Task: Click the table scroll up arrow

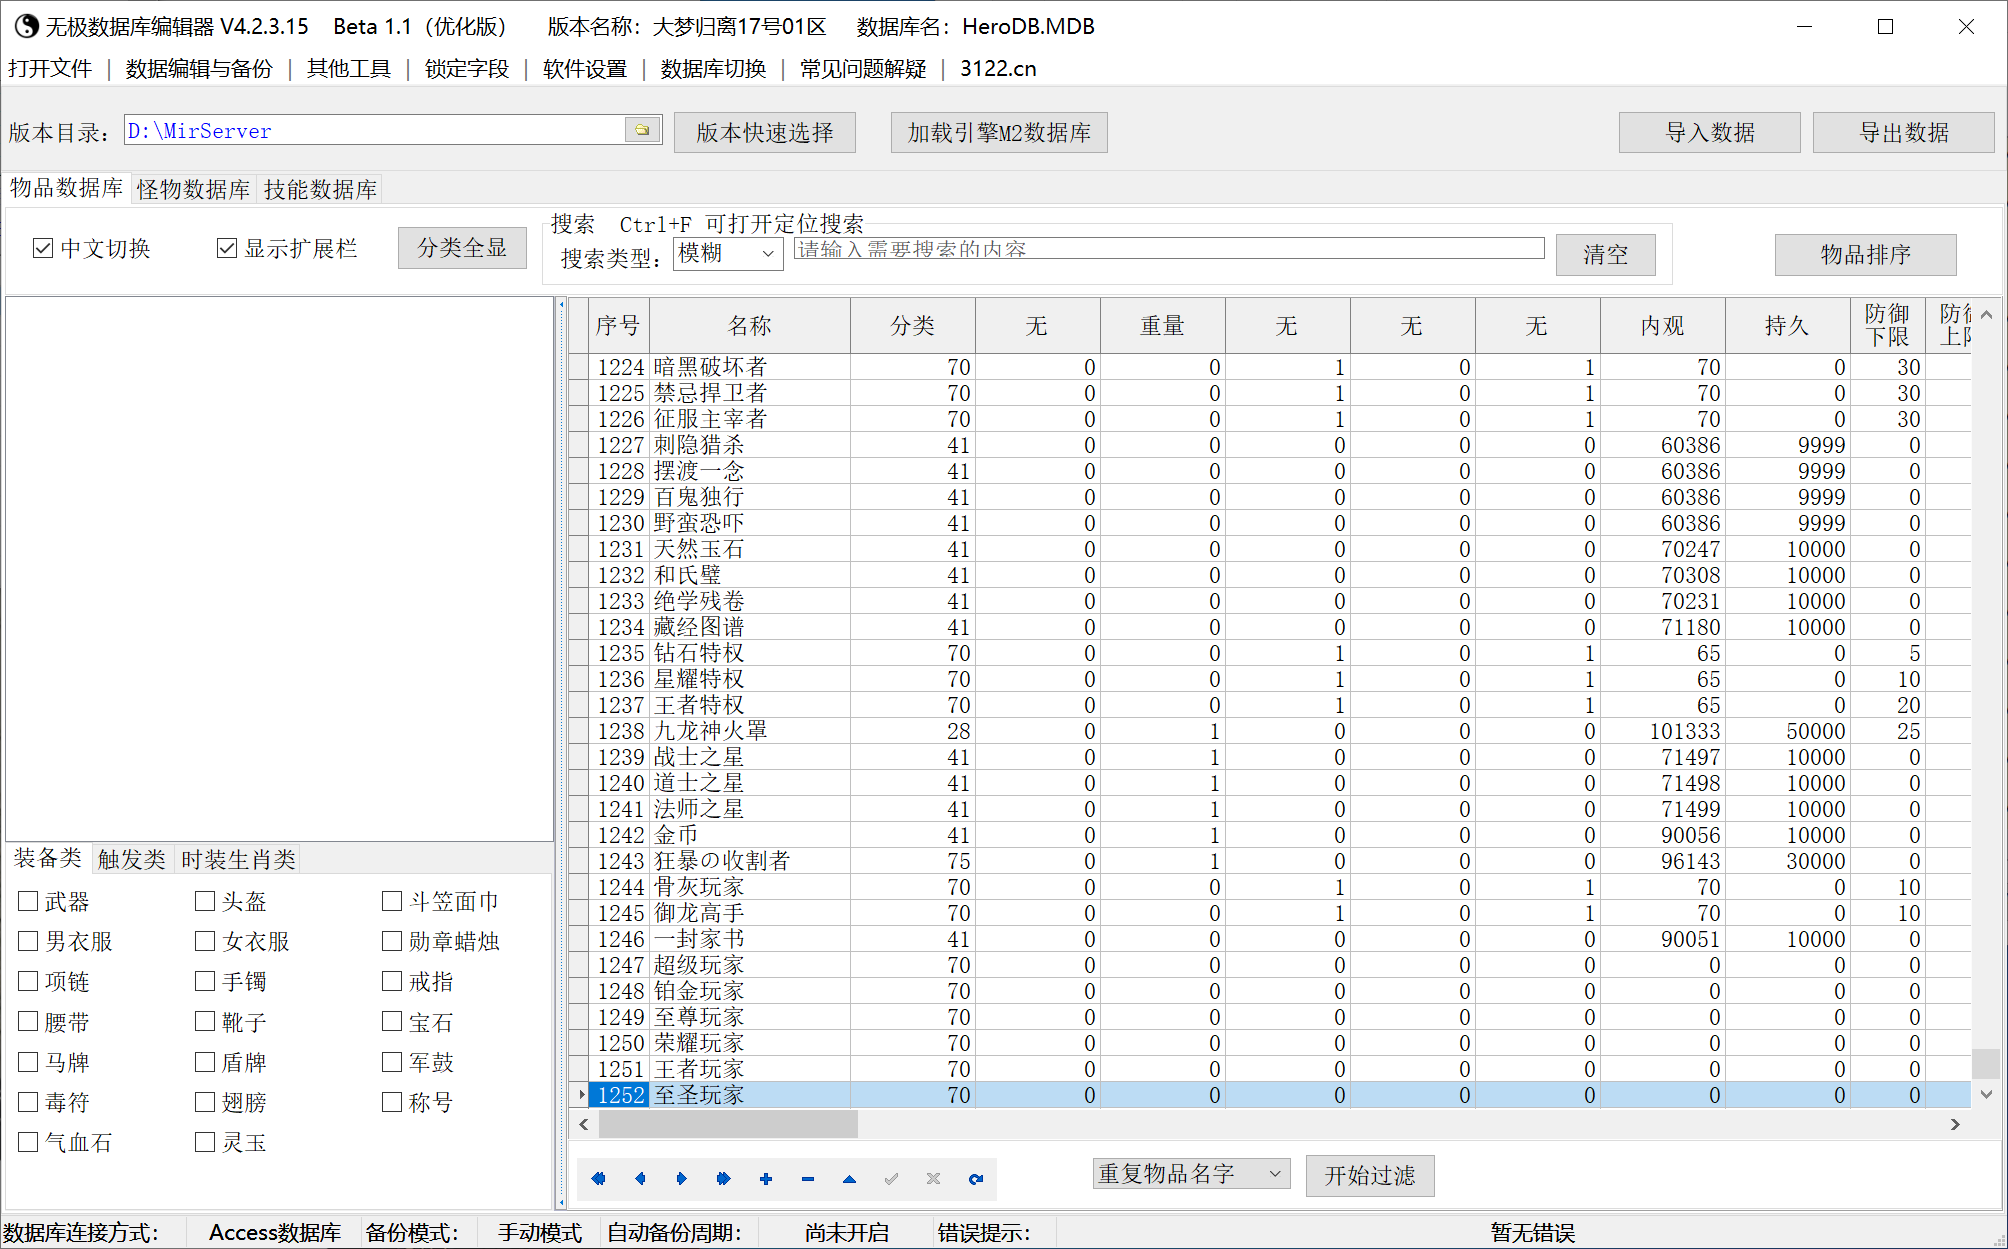Action: 1986,314
